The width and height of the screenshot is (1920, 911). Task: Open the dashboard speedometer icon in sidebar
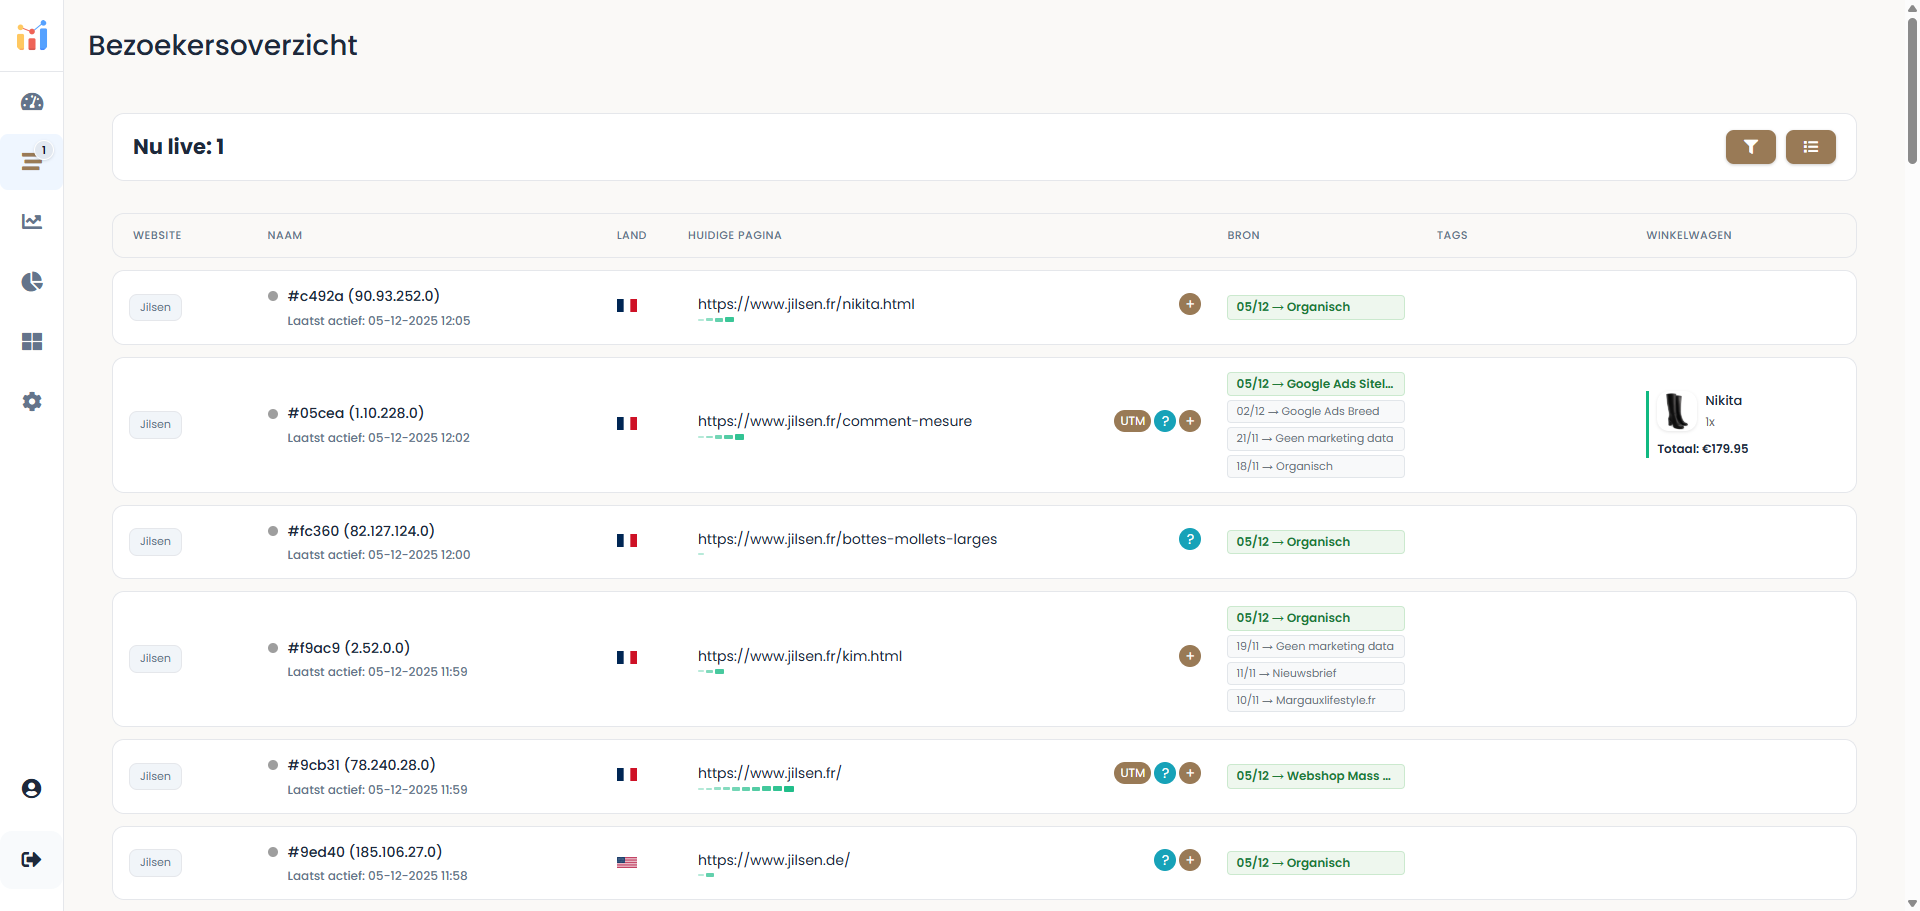32,102
